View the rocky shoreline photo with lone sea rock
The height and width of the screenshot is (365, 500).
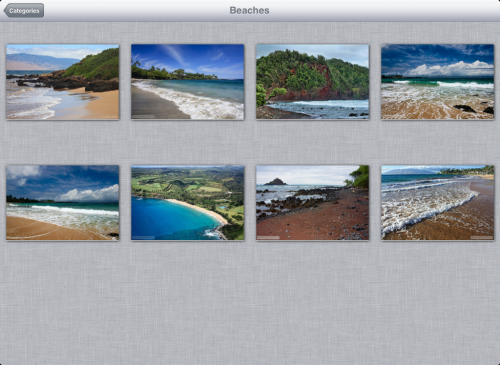313,203
